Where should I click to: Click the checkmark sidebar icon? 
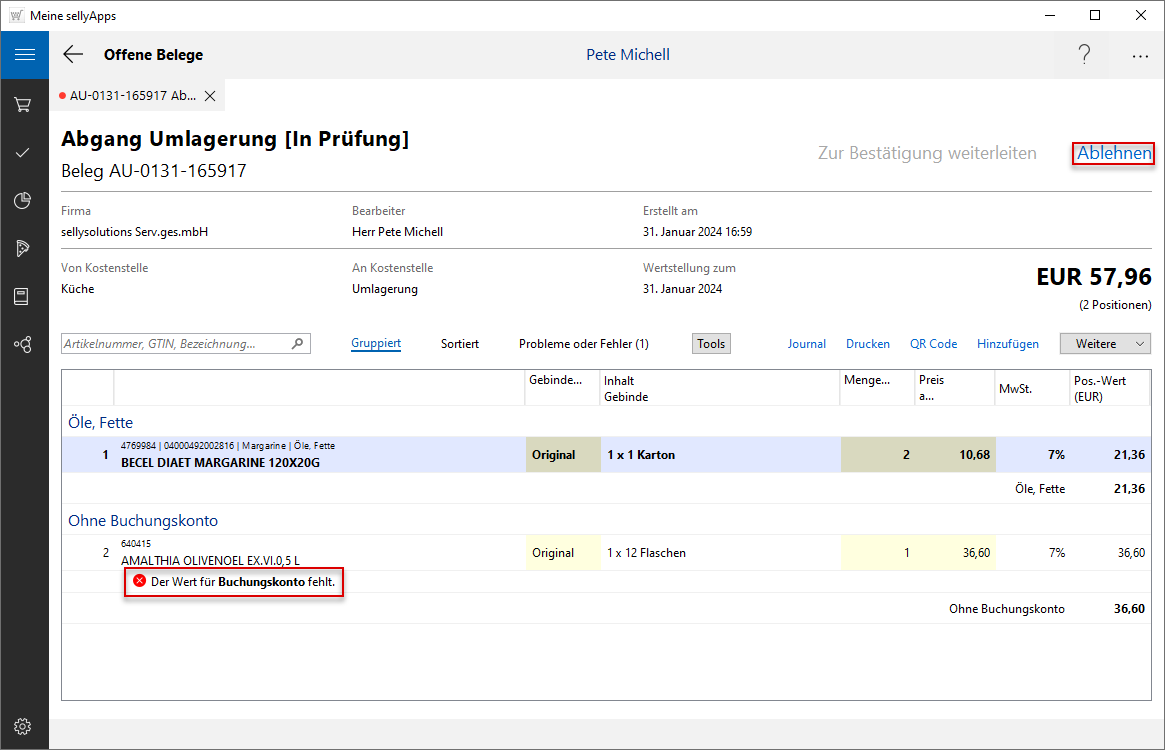(23, 153)
